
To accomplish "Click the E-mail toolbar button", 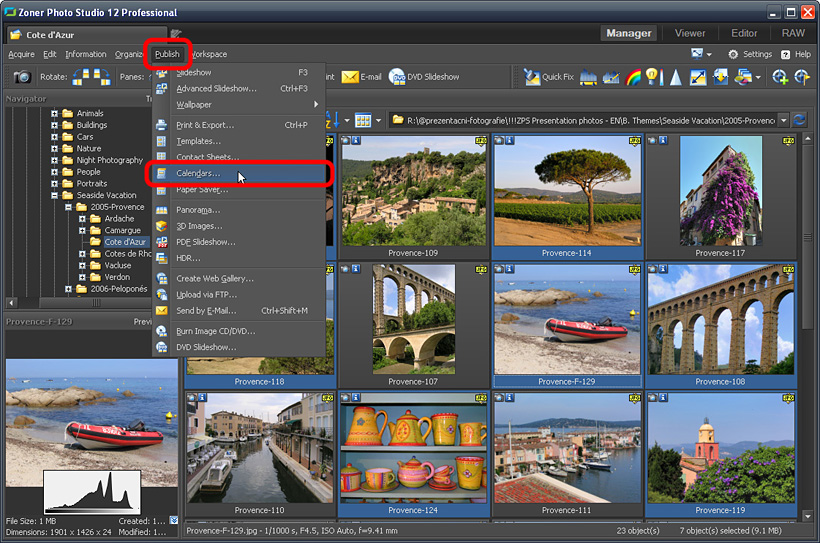I will pyautogui.click(x=361, y=77).
